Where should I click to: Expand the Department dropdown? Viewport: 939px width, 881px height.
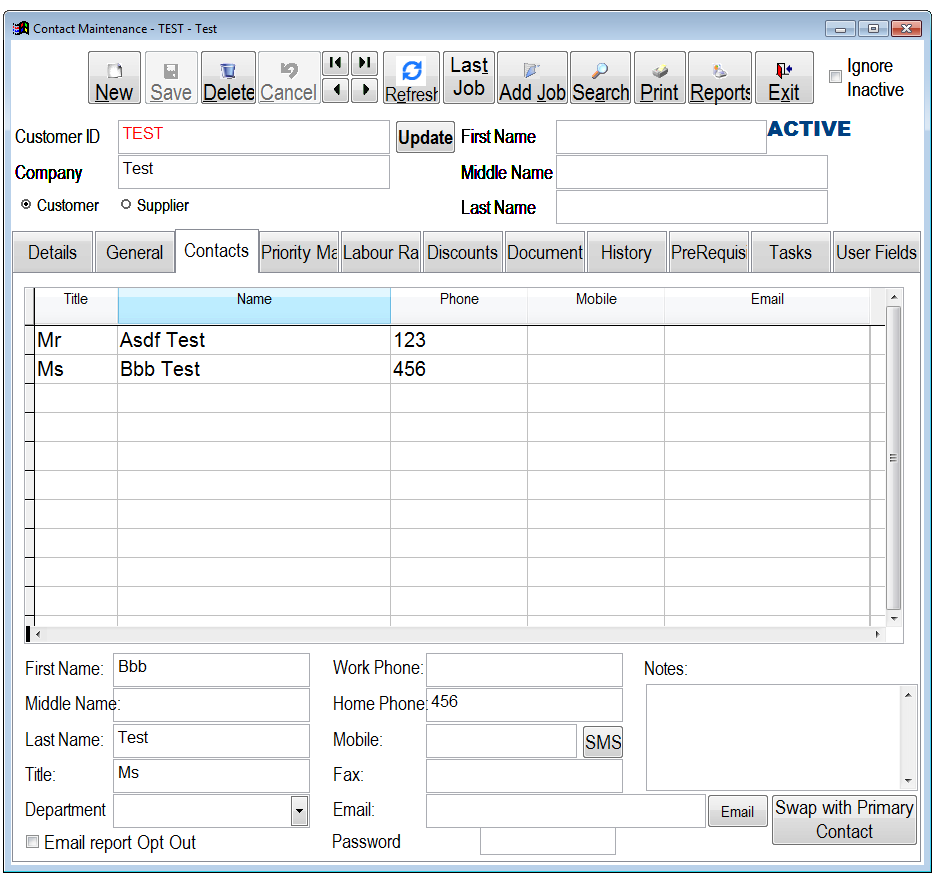point(299,811)
